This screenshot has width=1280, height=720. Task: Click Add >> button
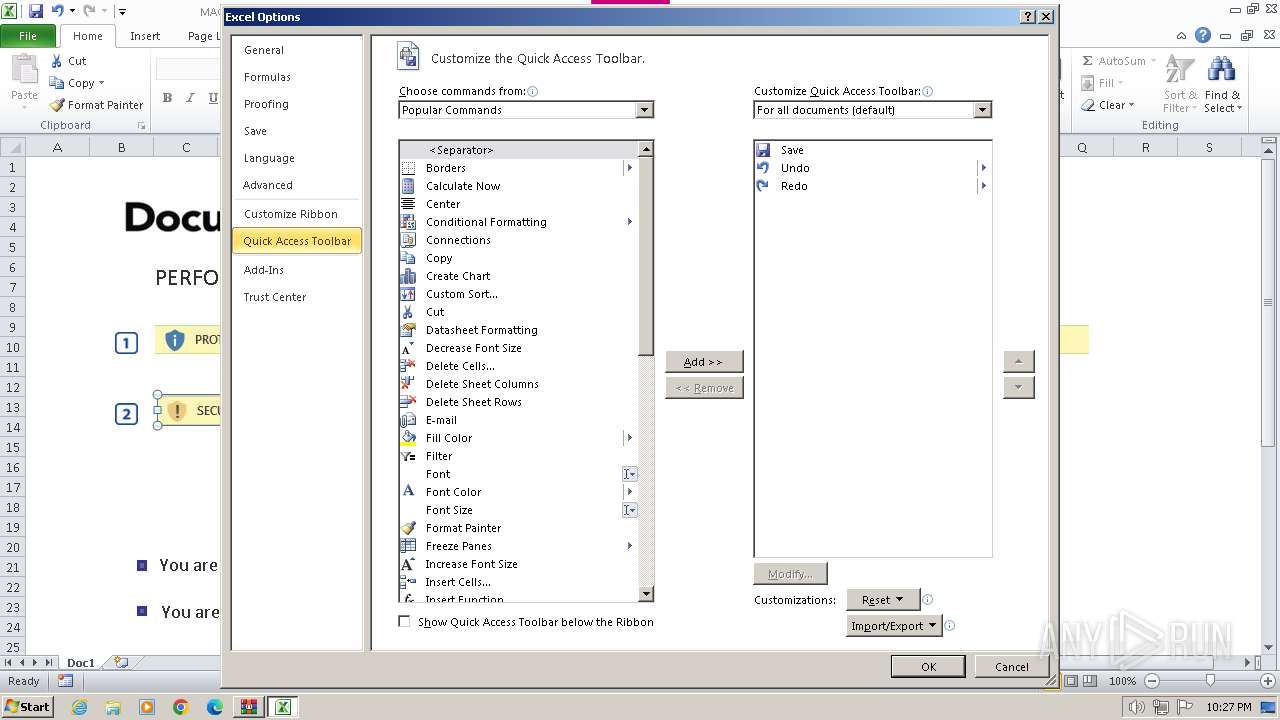[x=704, y=362]
